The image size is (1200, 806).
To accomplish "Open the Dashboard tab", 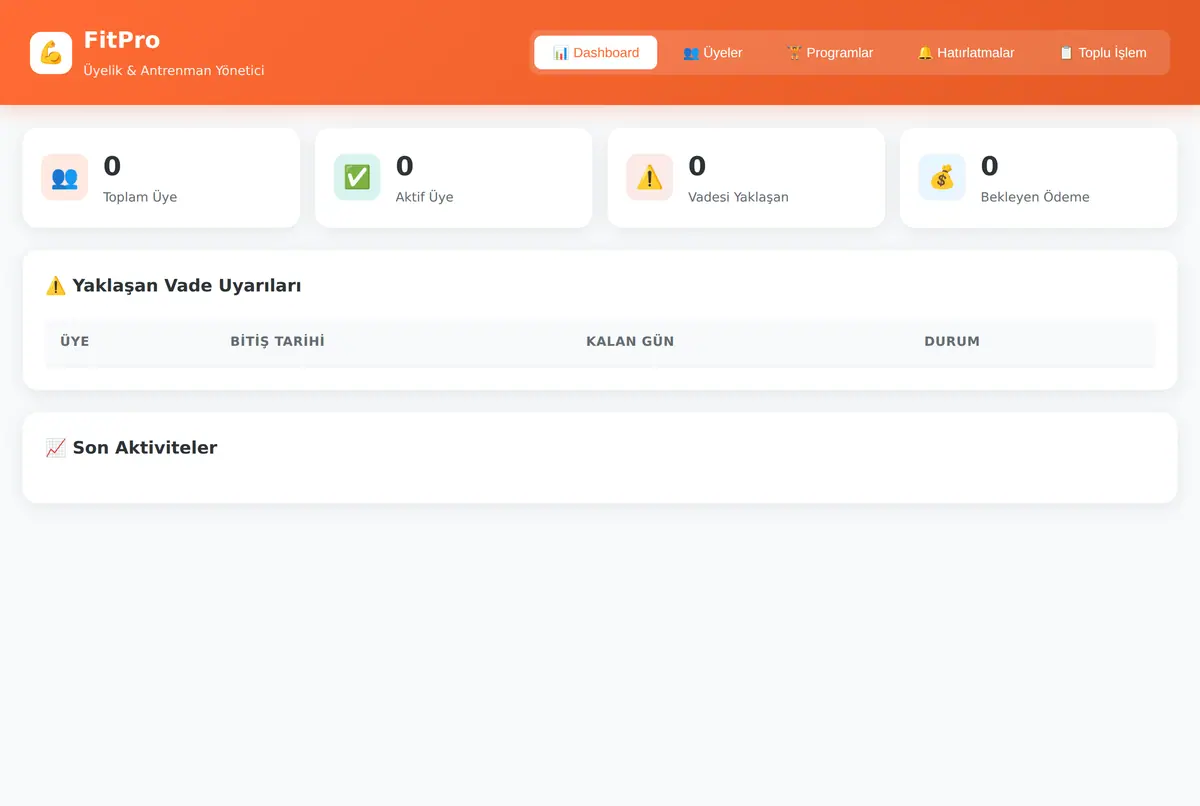I will coord(596,53).
